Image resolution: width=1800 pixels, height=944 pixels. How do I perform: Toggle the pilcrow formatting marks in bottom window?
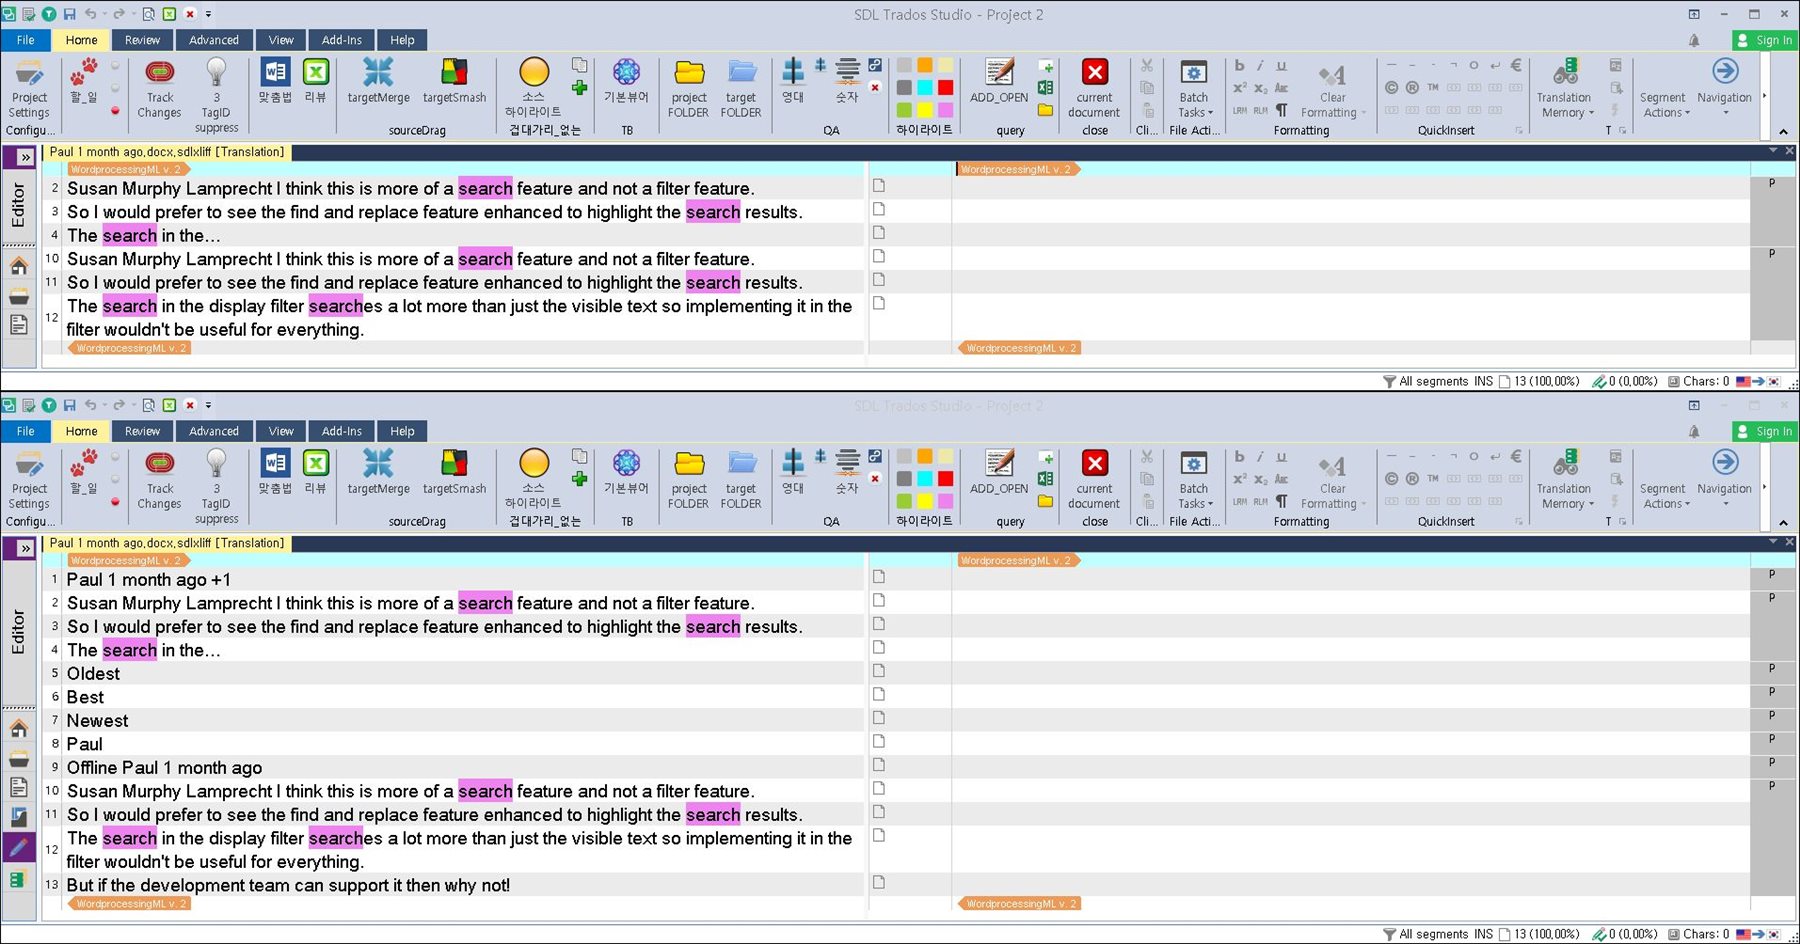coord(1281,501)
